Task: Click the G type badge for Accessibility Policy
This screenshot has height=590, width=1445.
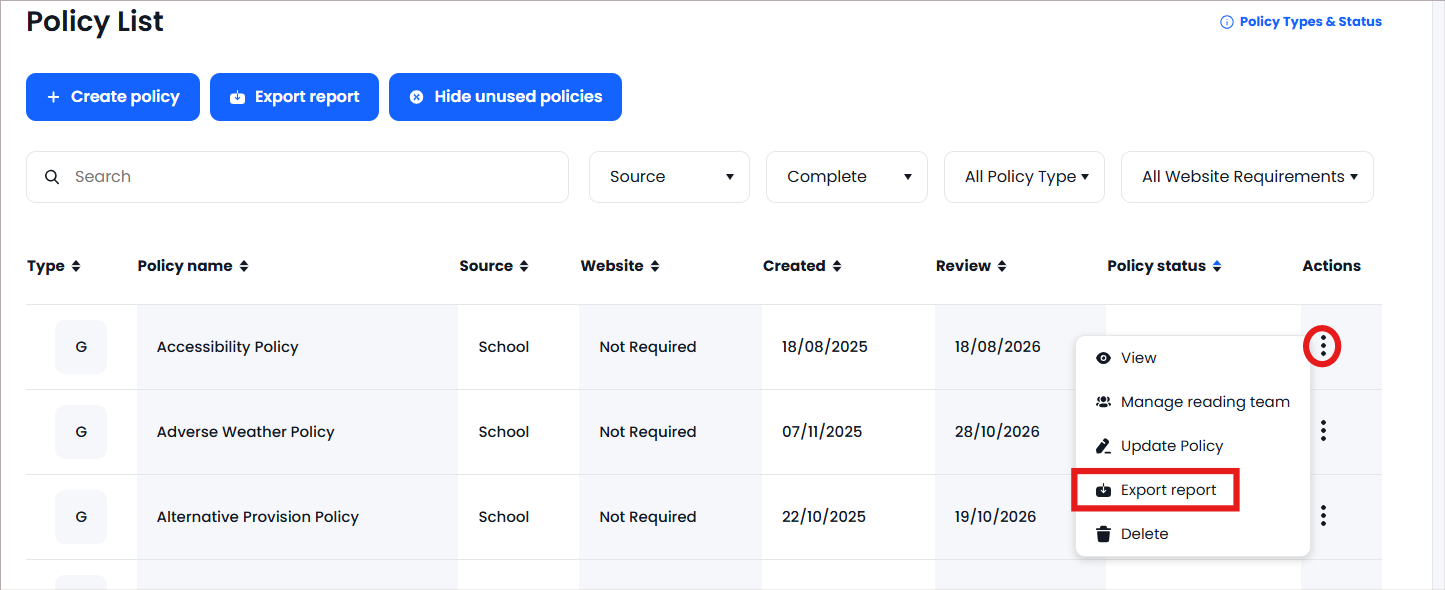Action: point(81,347)
